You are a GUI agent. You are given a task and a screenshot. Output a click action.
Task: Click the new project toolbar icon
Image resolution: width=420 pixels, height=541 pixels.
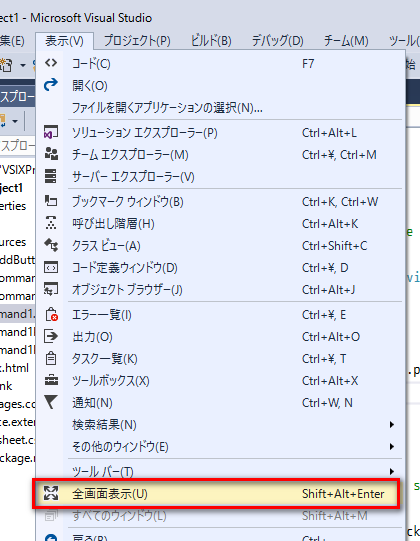(7, 65)
